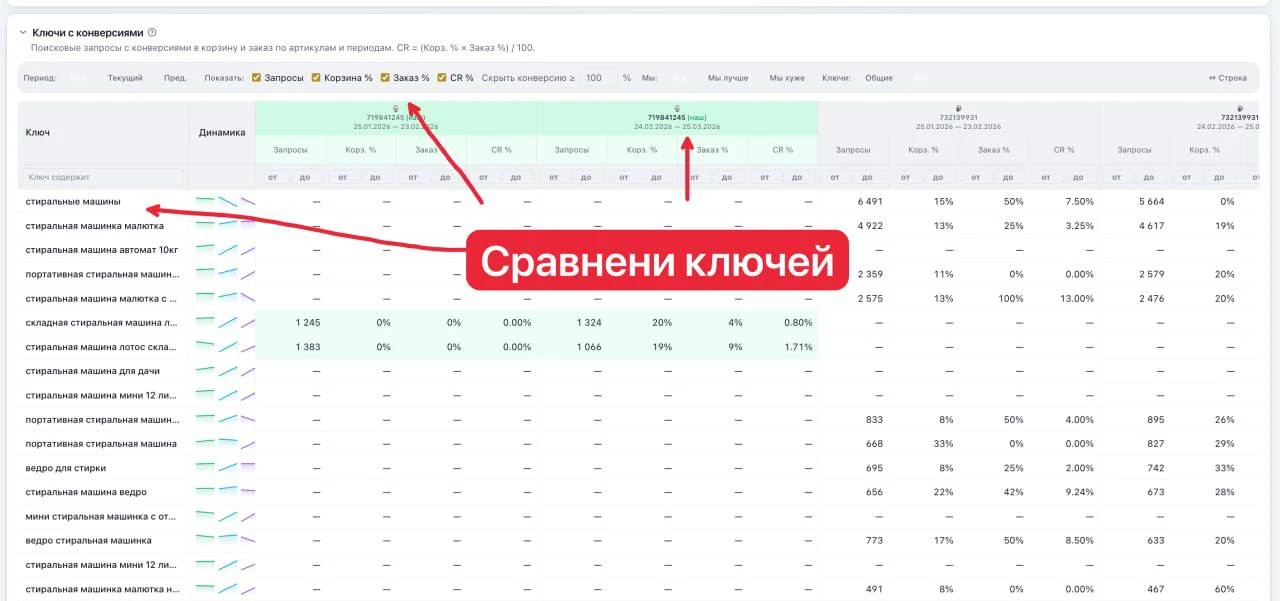Click the 8.50% CR cell
1280x601 pixels.
(x=1080, y=540)
